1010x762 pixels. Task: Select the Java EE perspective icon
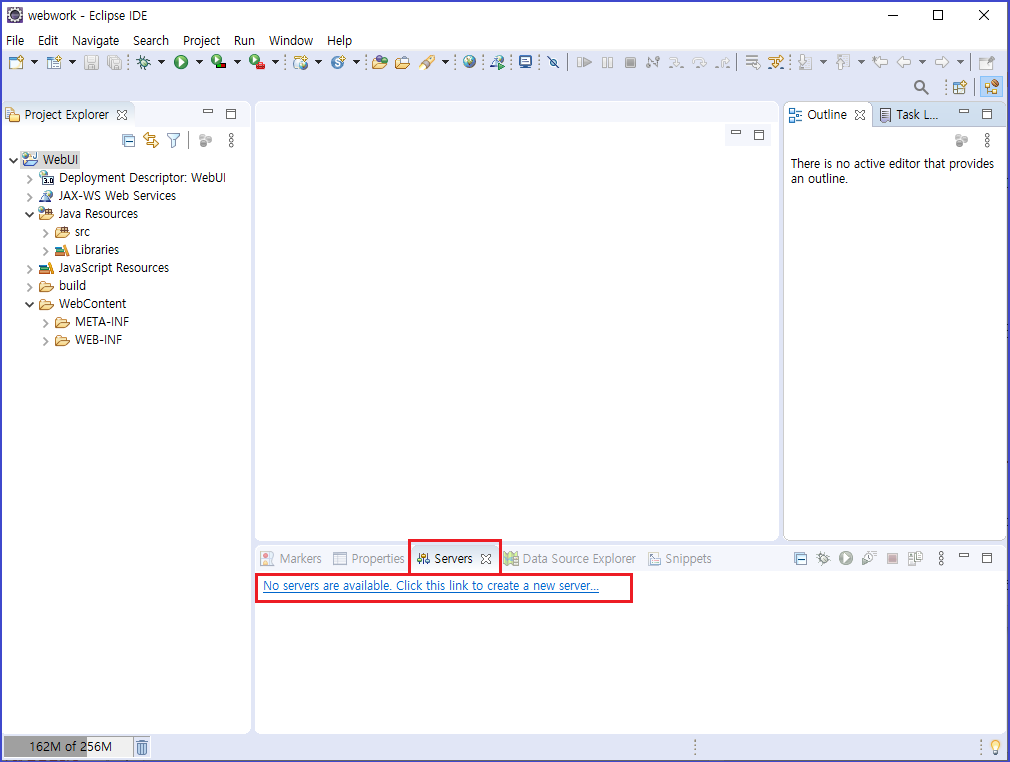991,87
